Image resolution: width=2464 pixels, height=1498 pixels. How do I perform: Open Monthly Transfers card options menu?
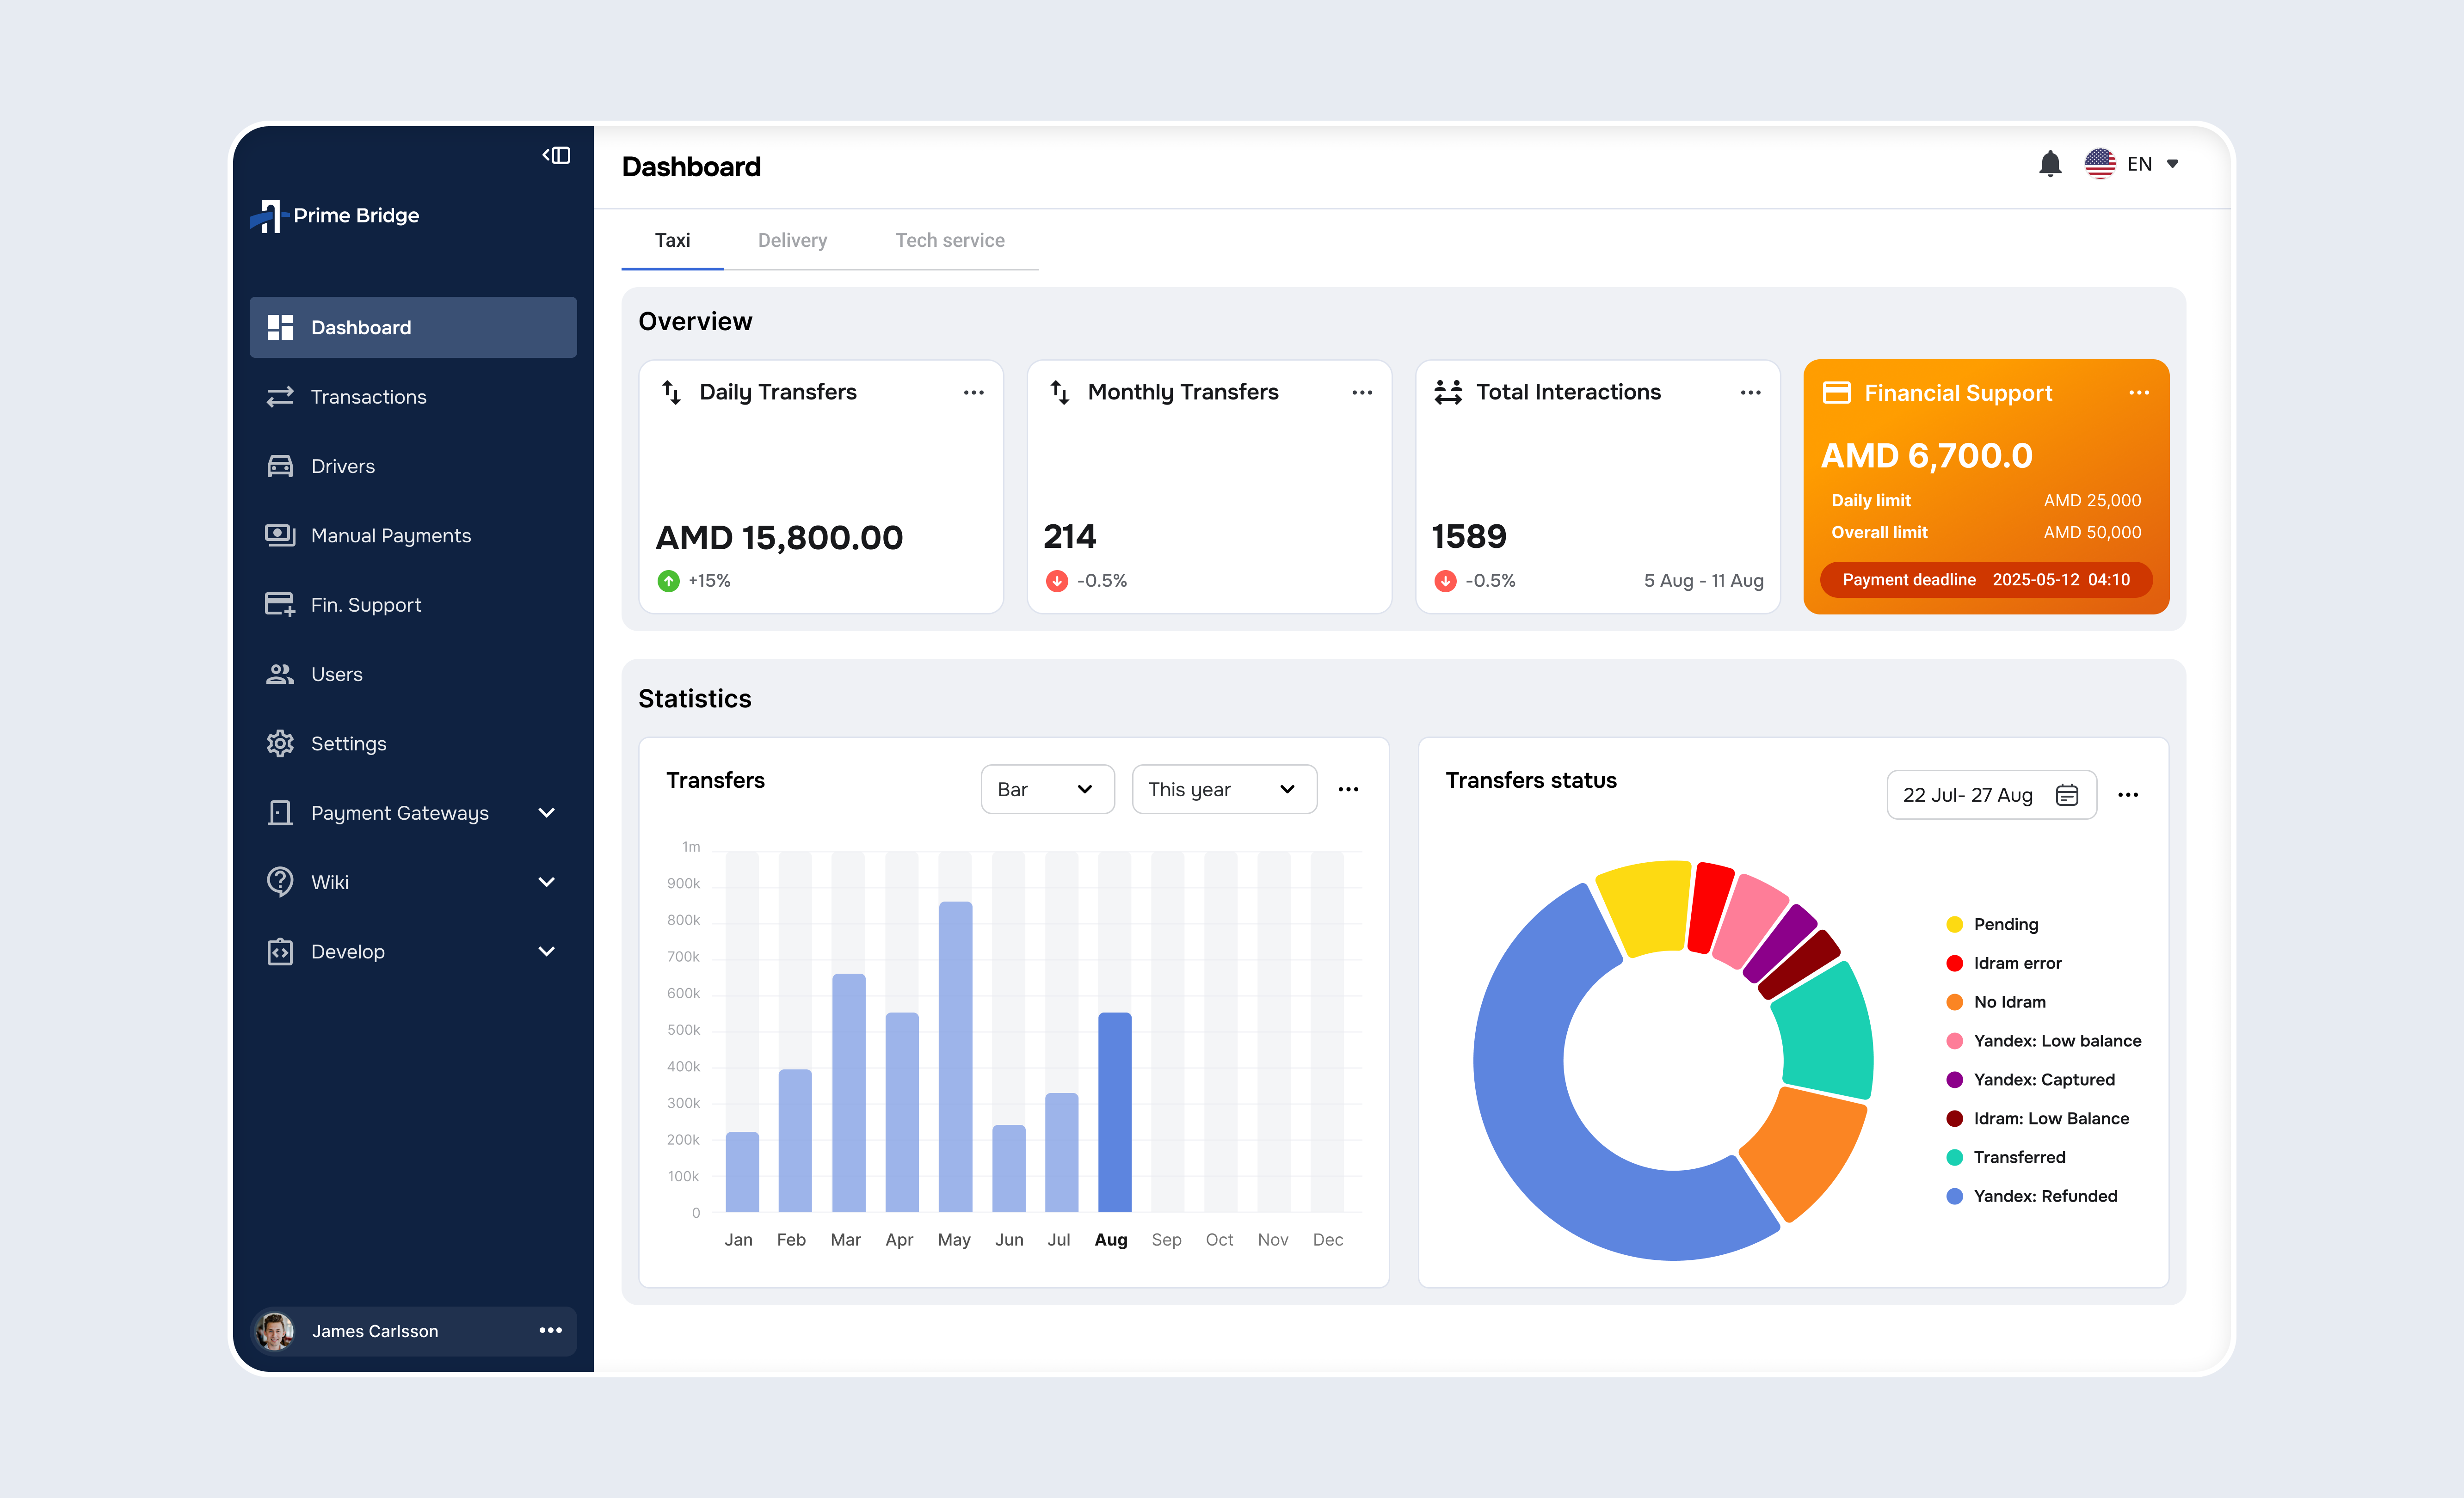pyautogui.click(x=1362, y=393)
